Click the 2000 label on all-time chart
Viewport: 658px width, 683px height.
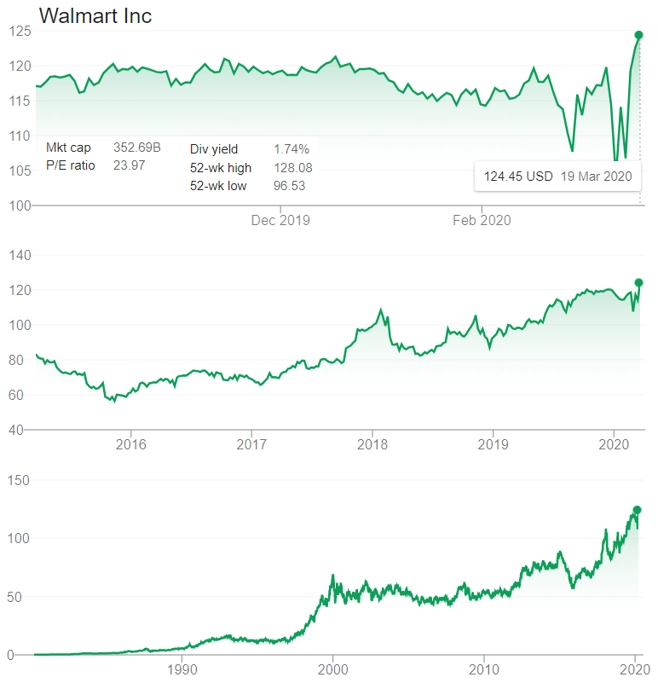(x=333, y=669)
